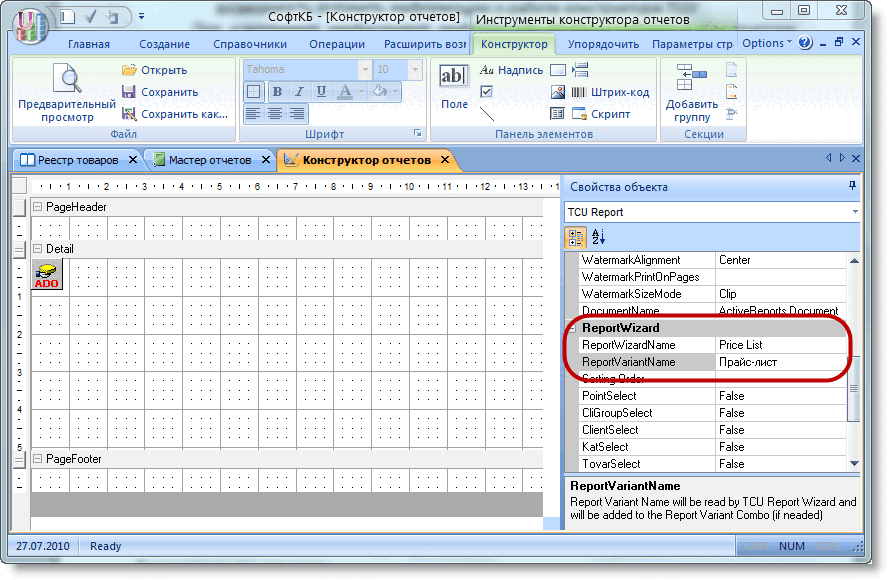Collapse the ReportWizard property category

(x=572, y=328)
